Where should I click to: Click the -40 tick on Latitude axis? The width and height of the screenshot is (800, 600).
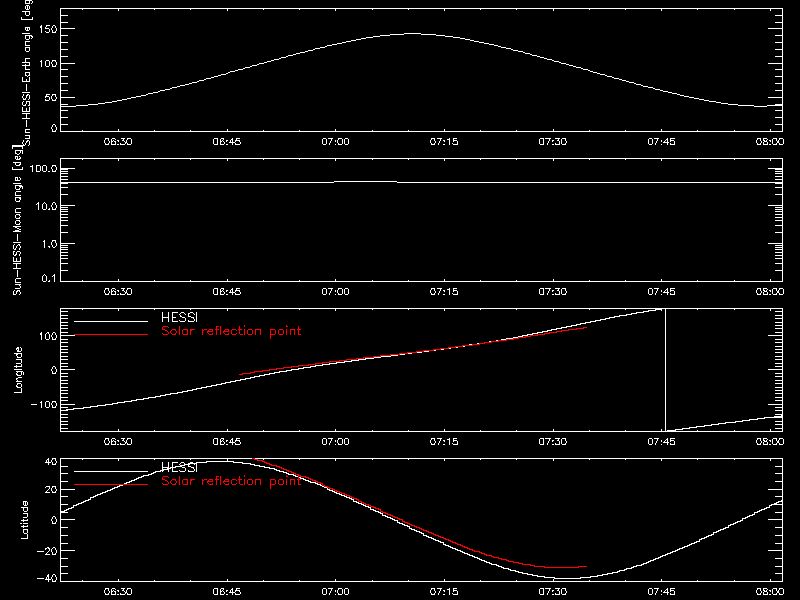47,579
